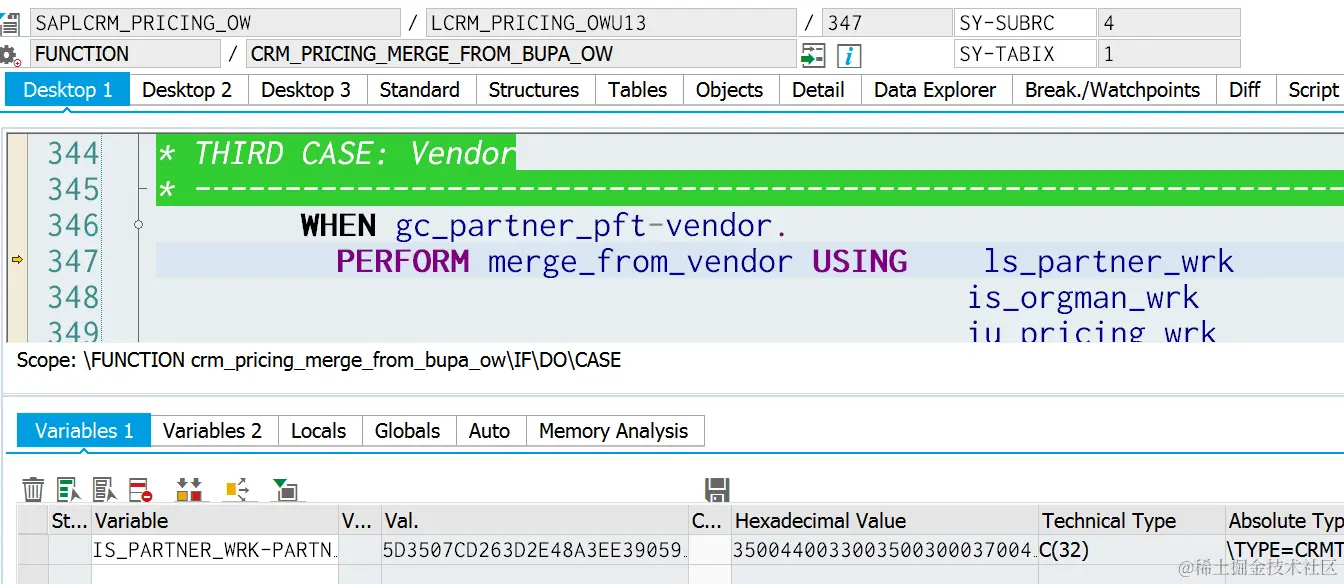
Task: Open the Objects tab
Action: 730,90
